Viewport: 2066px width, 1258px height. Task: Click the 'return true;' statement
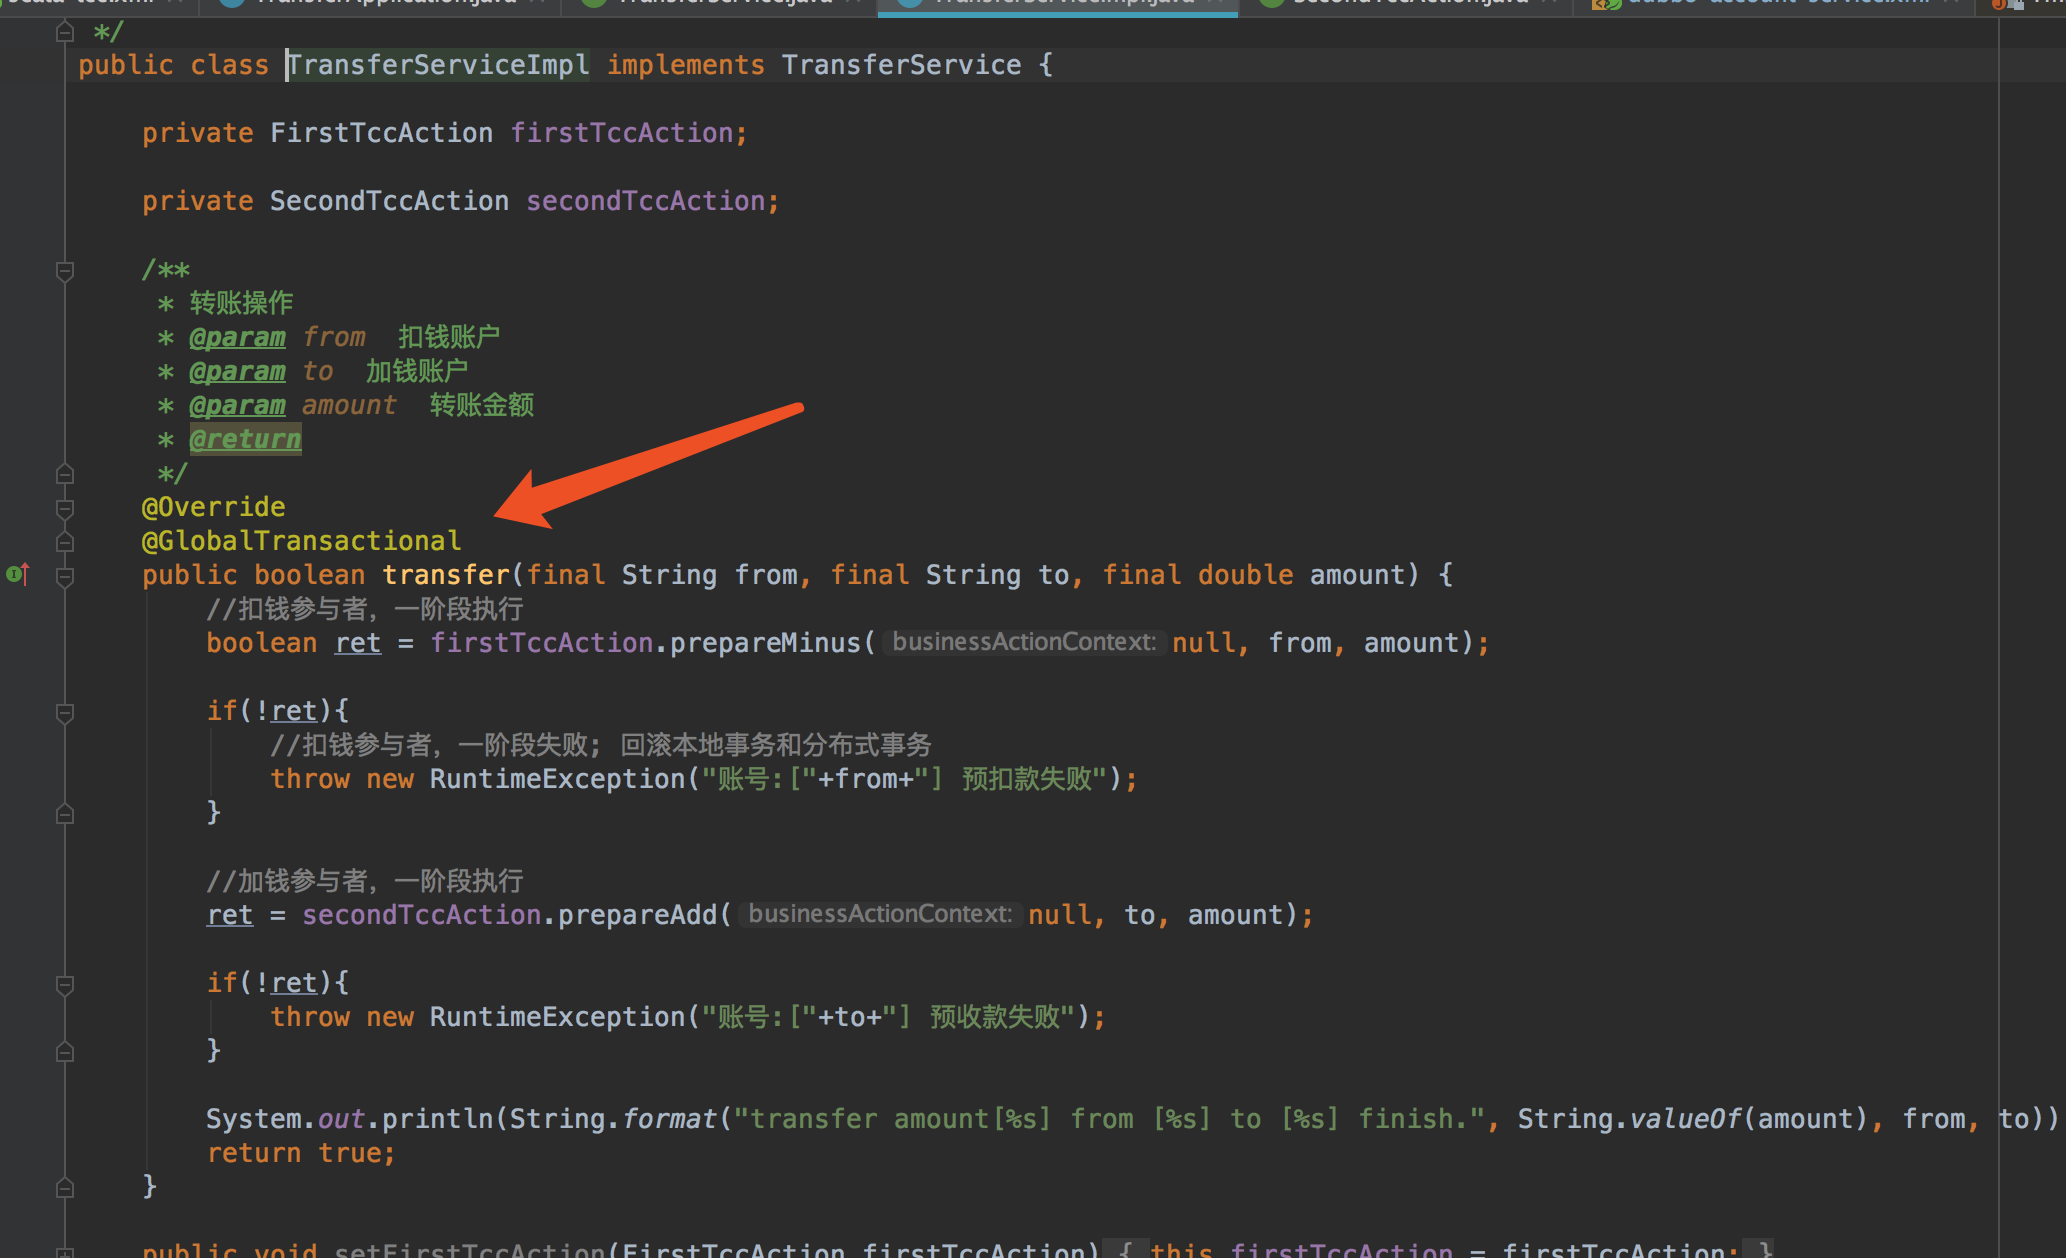coord(301,1153)
